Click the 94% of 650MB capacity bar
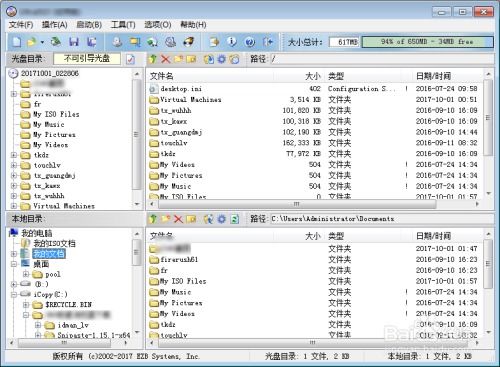Viewport: 500px width, 367px height. click(427, 42)
